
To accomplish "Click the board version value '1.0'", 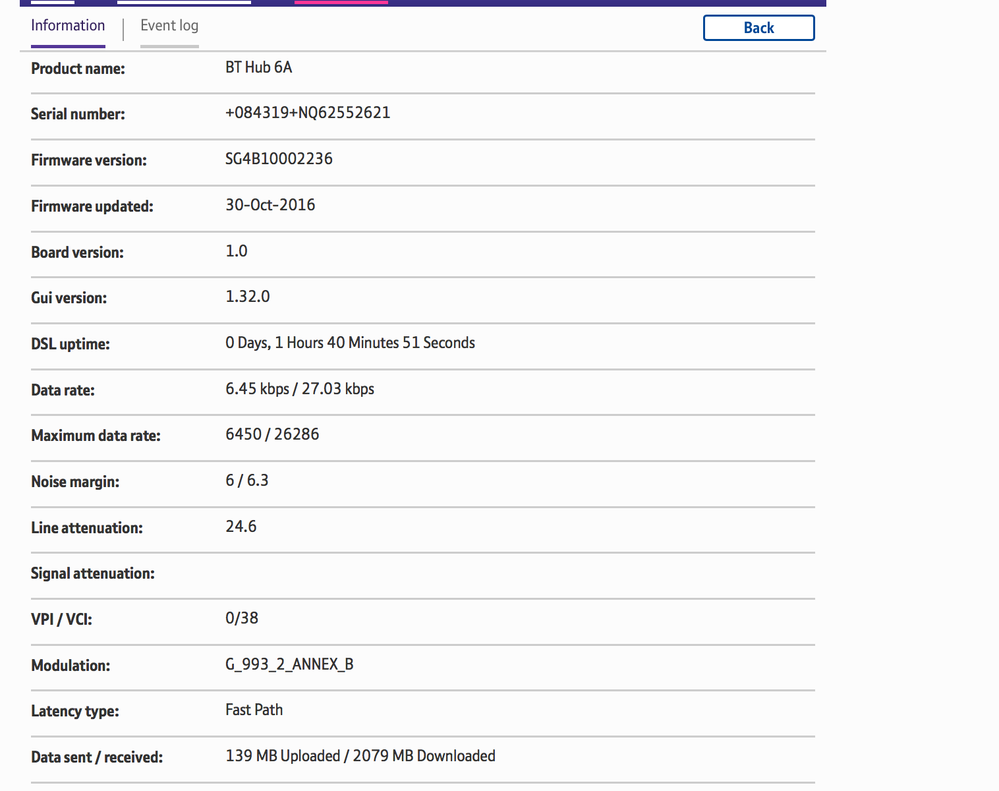I will coord(236,251).
